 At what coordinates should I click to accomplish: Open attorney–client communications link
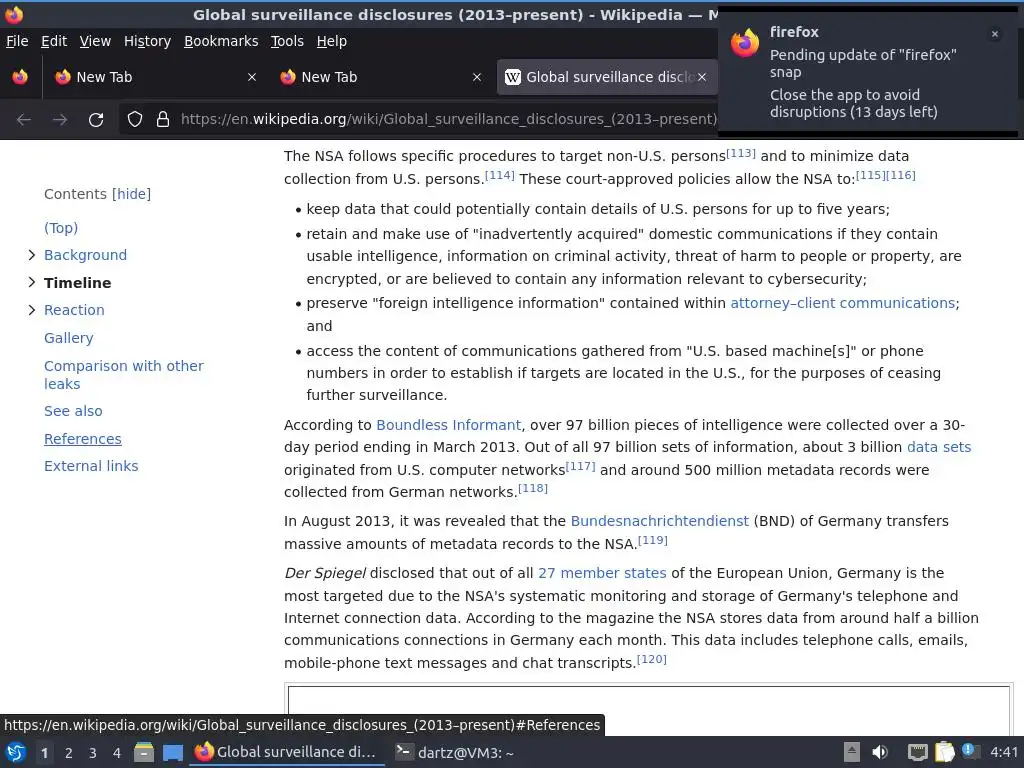(842, 303)
